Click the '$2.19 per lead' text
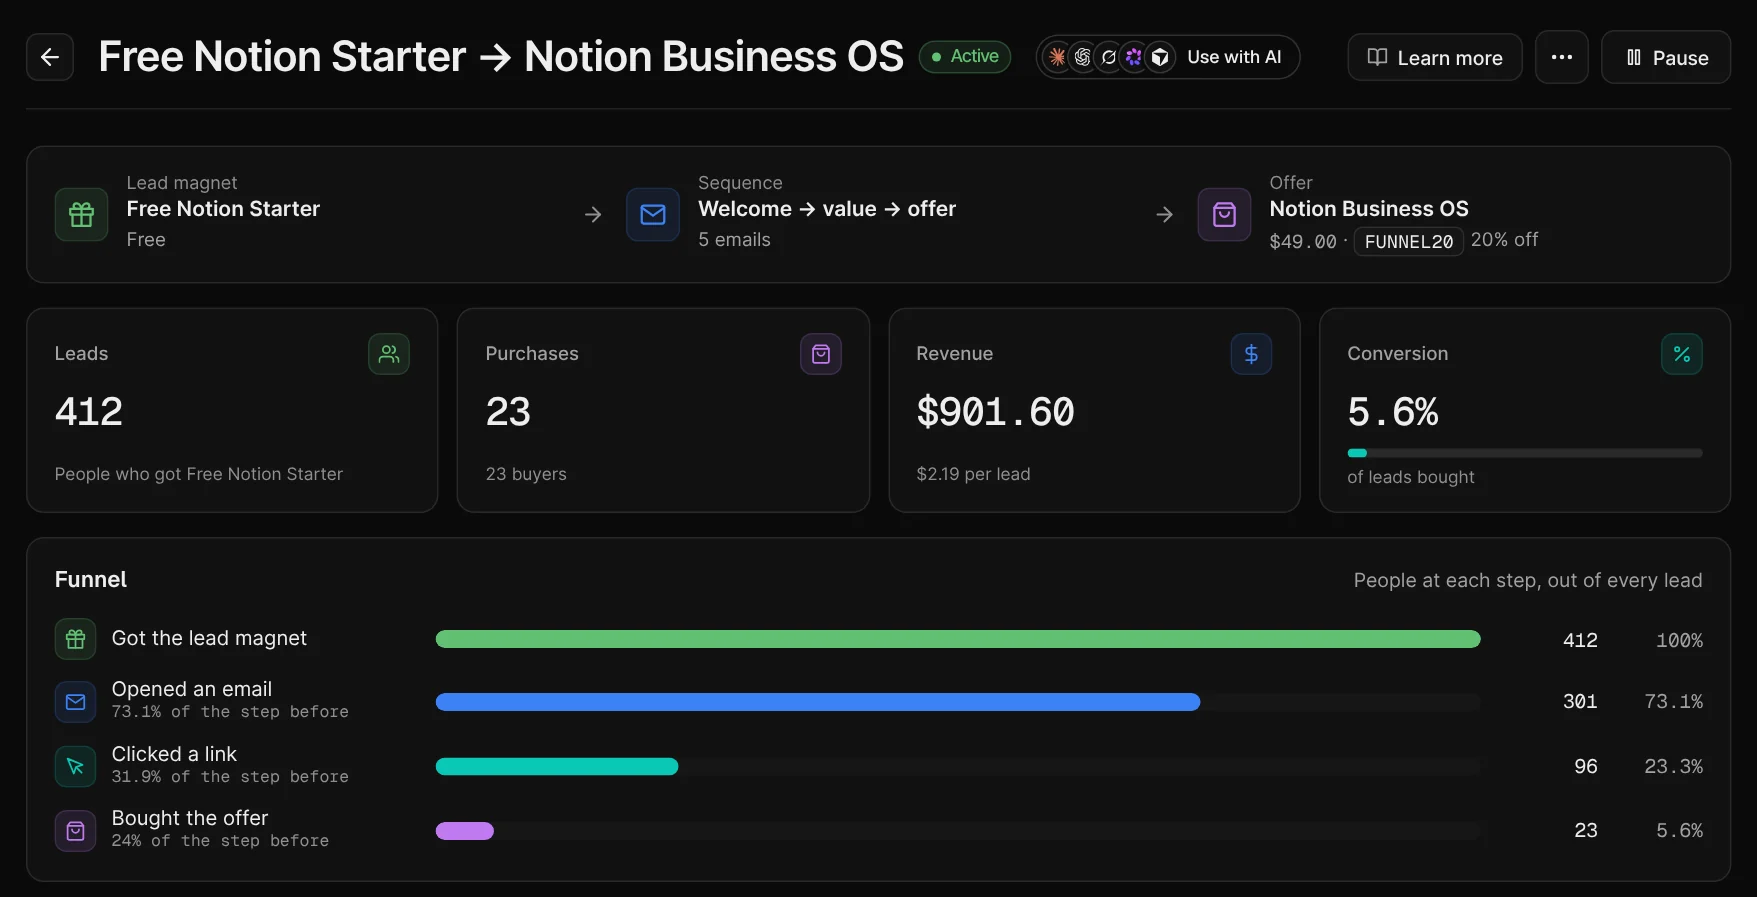This screenshot has width=1757, height=897. click(973, 474)
